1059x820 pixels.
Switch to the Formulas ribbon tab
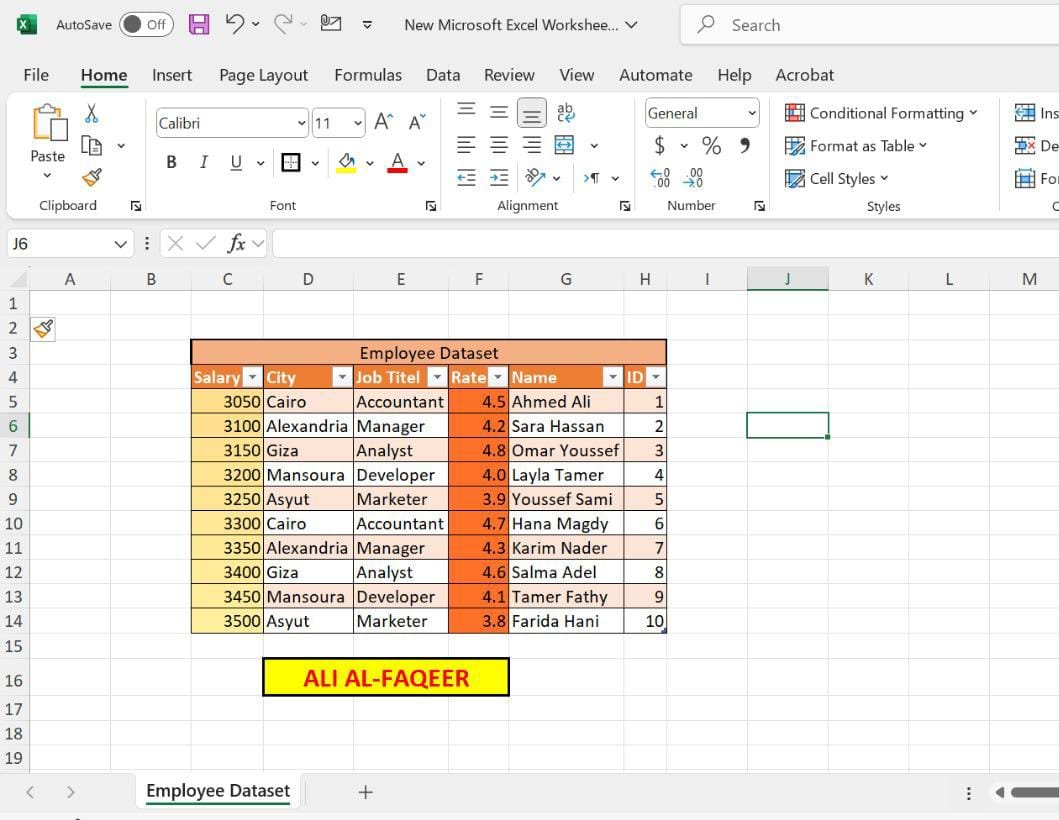click(367, 75)
